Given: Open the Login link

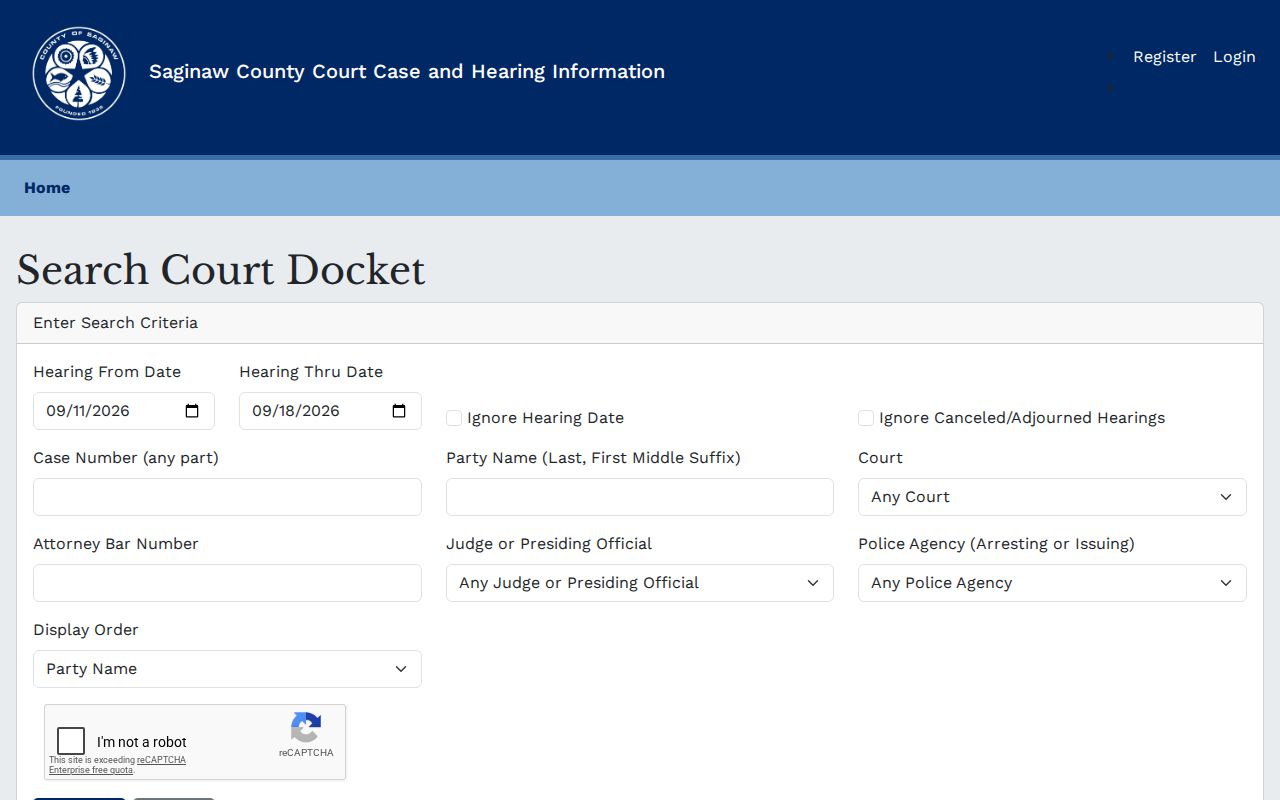Looking at the screenshot, I should [1234, 57].
